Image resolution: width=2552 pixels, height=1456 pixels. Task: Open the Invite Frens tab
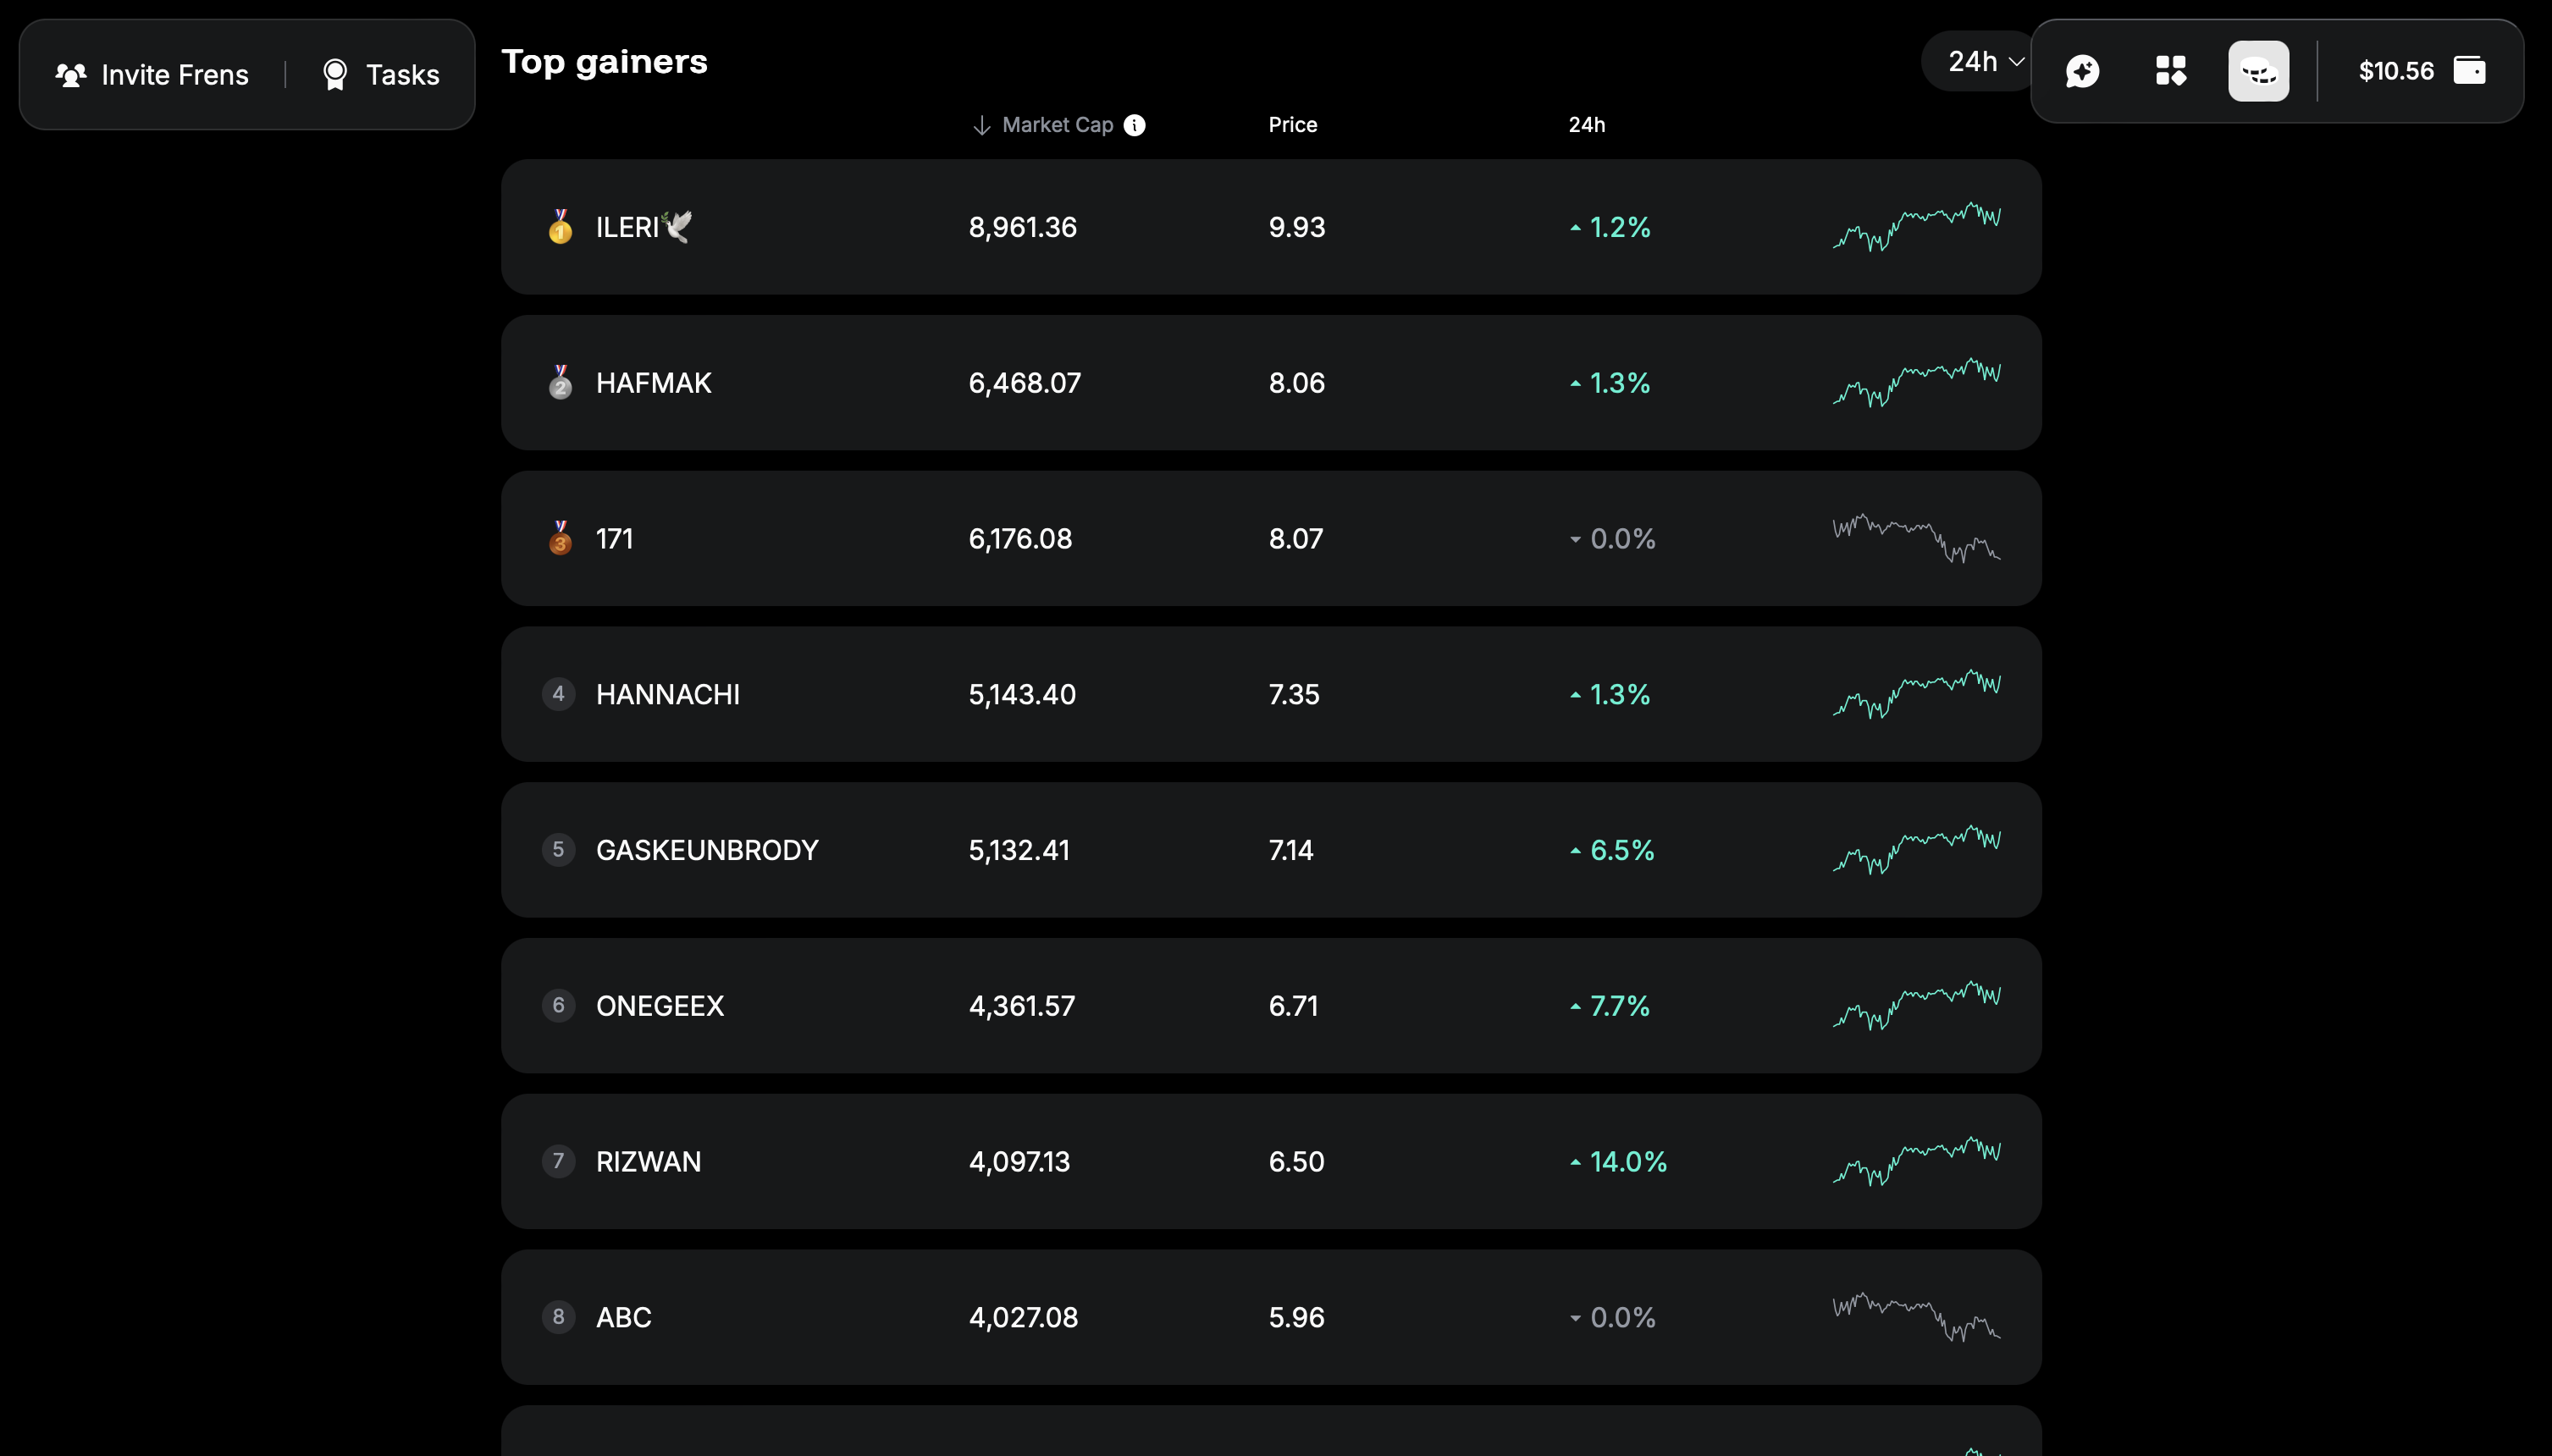(152, 75)
